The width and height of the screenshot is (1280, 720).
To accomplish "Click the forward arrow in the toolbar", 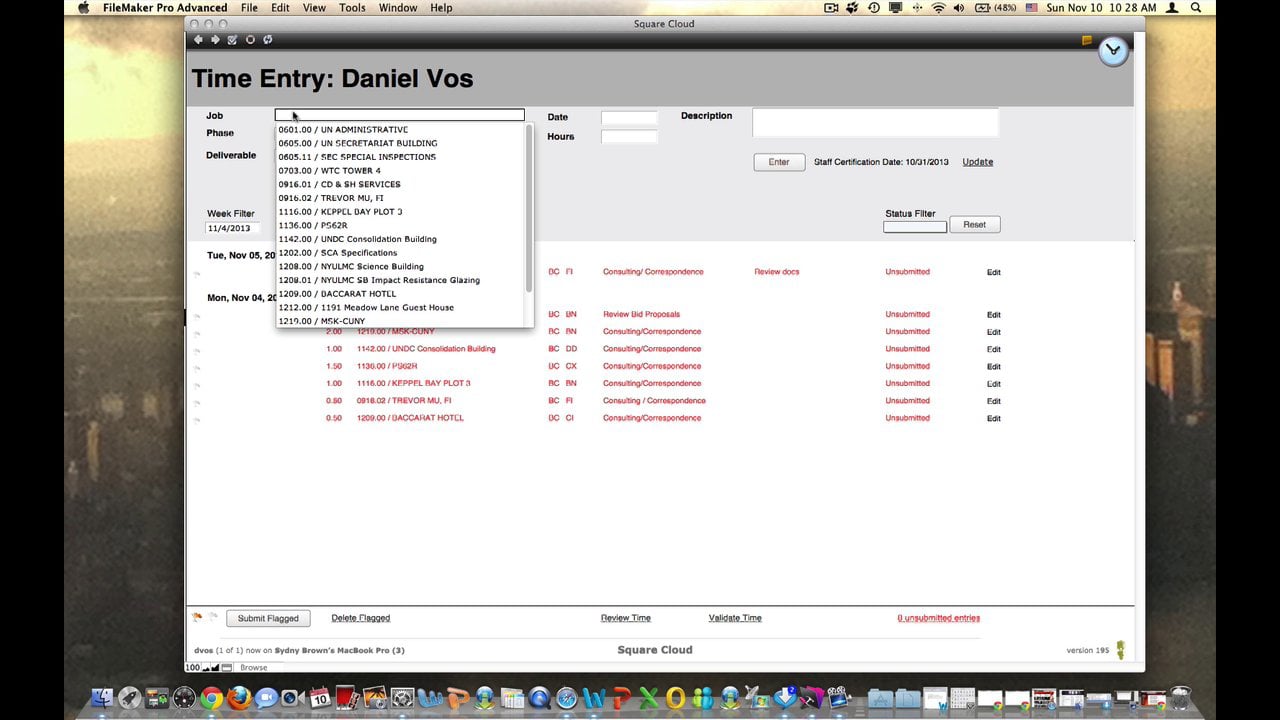I will 215,40.
